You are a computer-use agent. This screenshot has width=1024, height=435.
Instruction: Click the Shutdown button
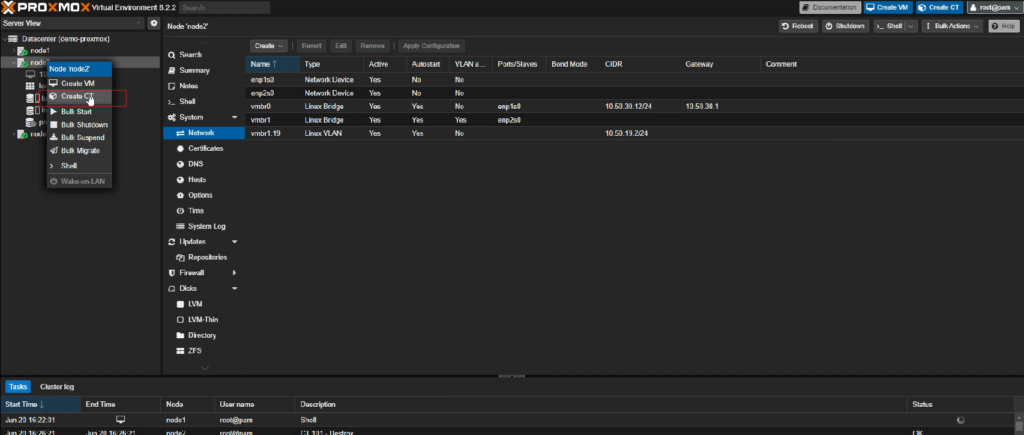pyautogui.click(x=845, y=26)
